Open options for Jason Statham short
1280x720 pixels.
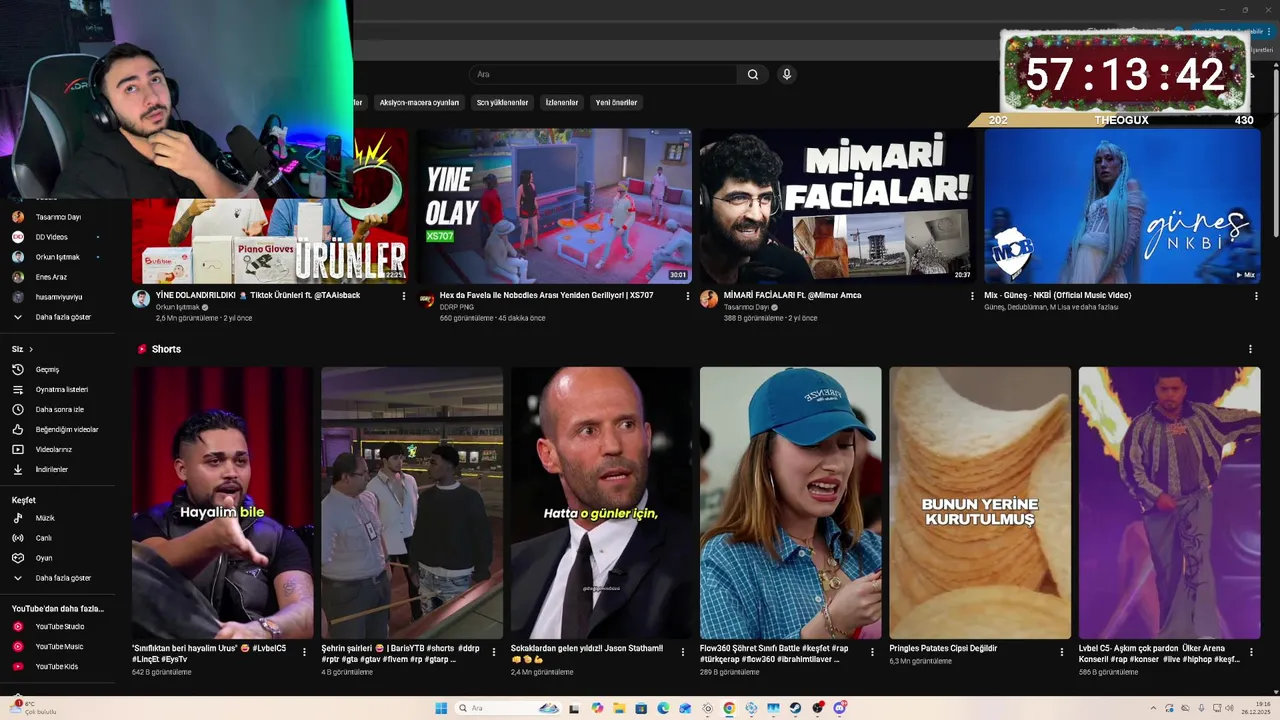tap(684, 652)
